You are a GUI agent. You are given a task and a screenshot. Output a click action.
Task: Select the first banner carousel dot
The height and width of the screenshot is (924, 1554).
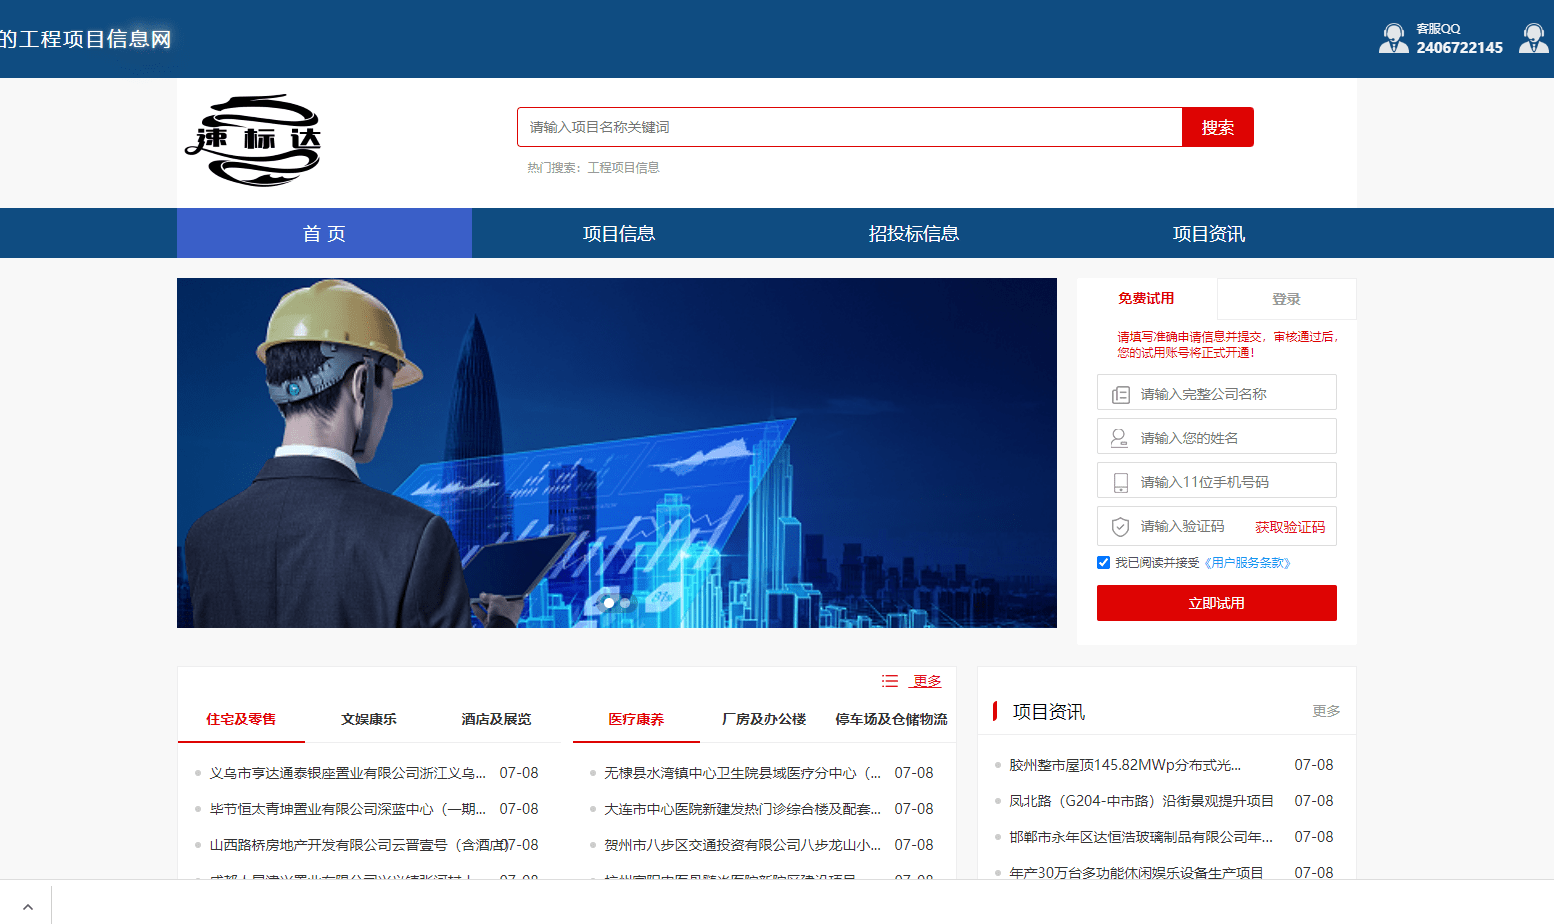click(x=608, y=603)
